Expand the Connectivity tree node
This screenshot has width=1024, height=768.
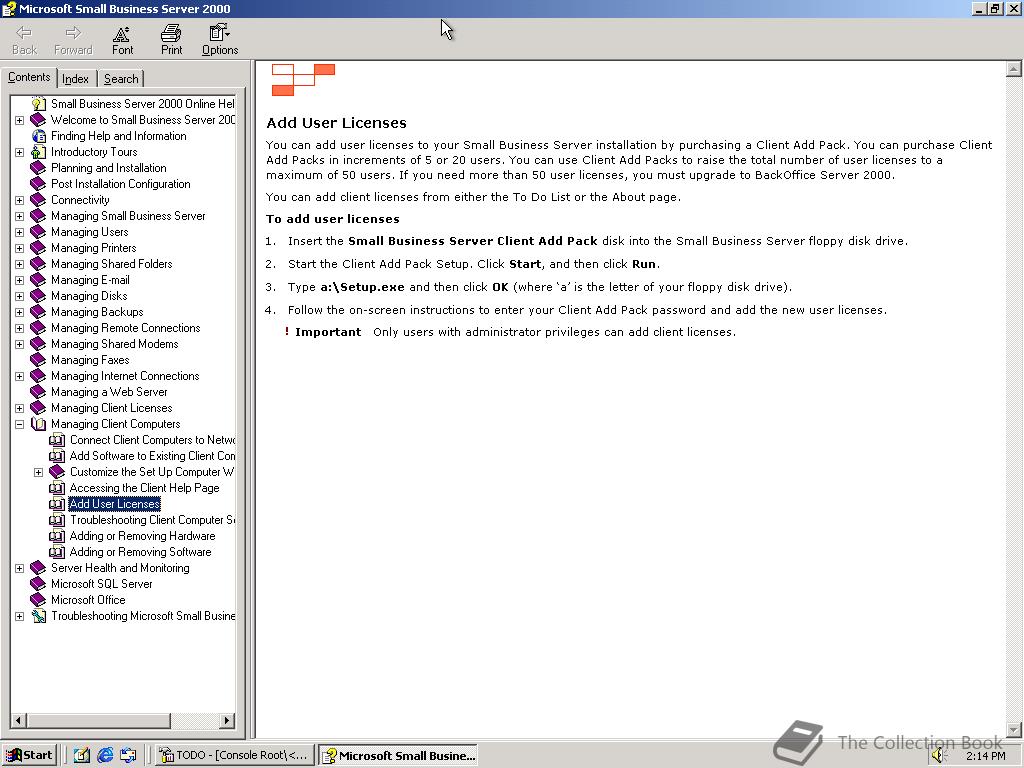pyautogui.click(x=20, y=200)
